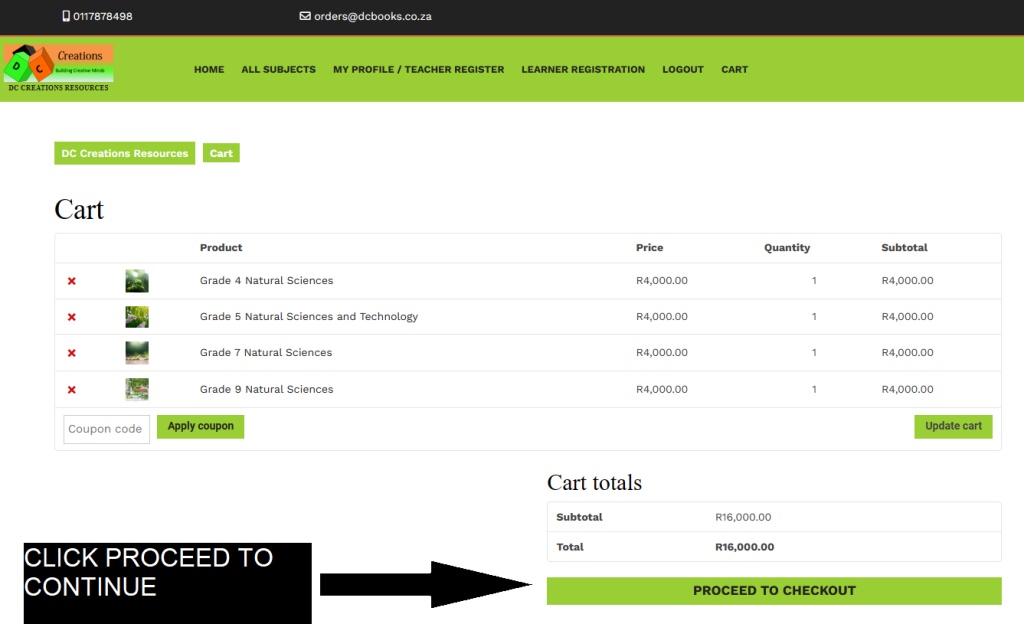Open Grade 5 Natural Sciences and Technology link
Image resolution: width=1024 pixels, height=624 pixels.
tap(309, 317)
